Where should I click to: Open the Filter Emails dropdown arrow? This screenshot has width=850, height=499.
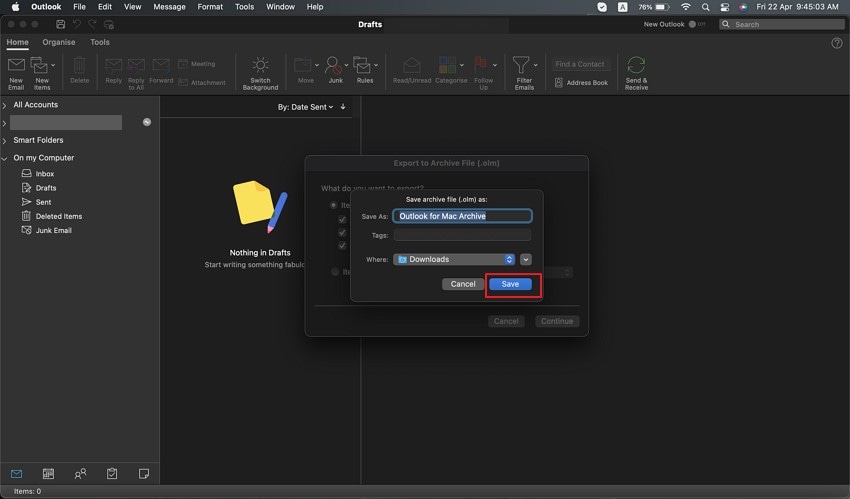pyautogui.click(x=536, y=66)
